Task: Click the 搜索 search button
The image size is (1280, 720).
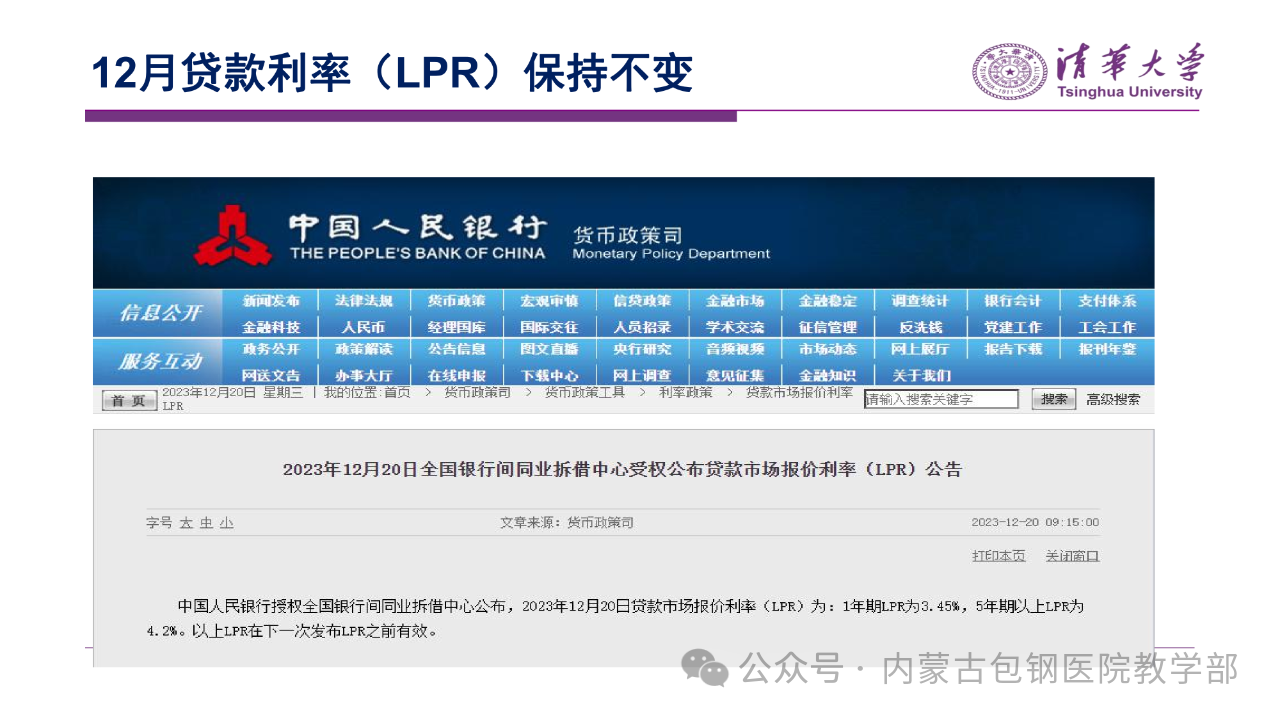Action: tap(1053, 399)
